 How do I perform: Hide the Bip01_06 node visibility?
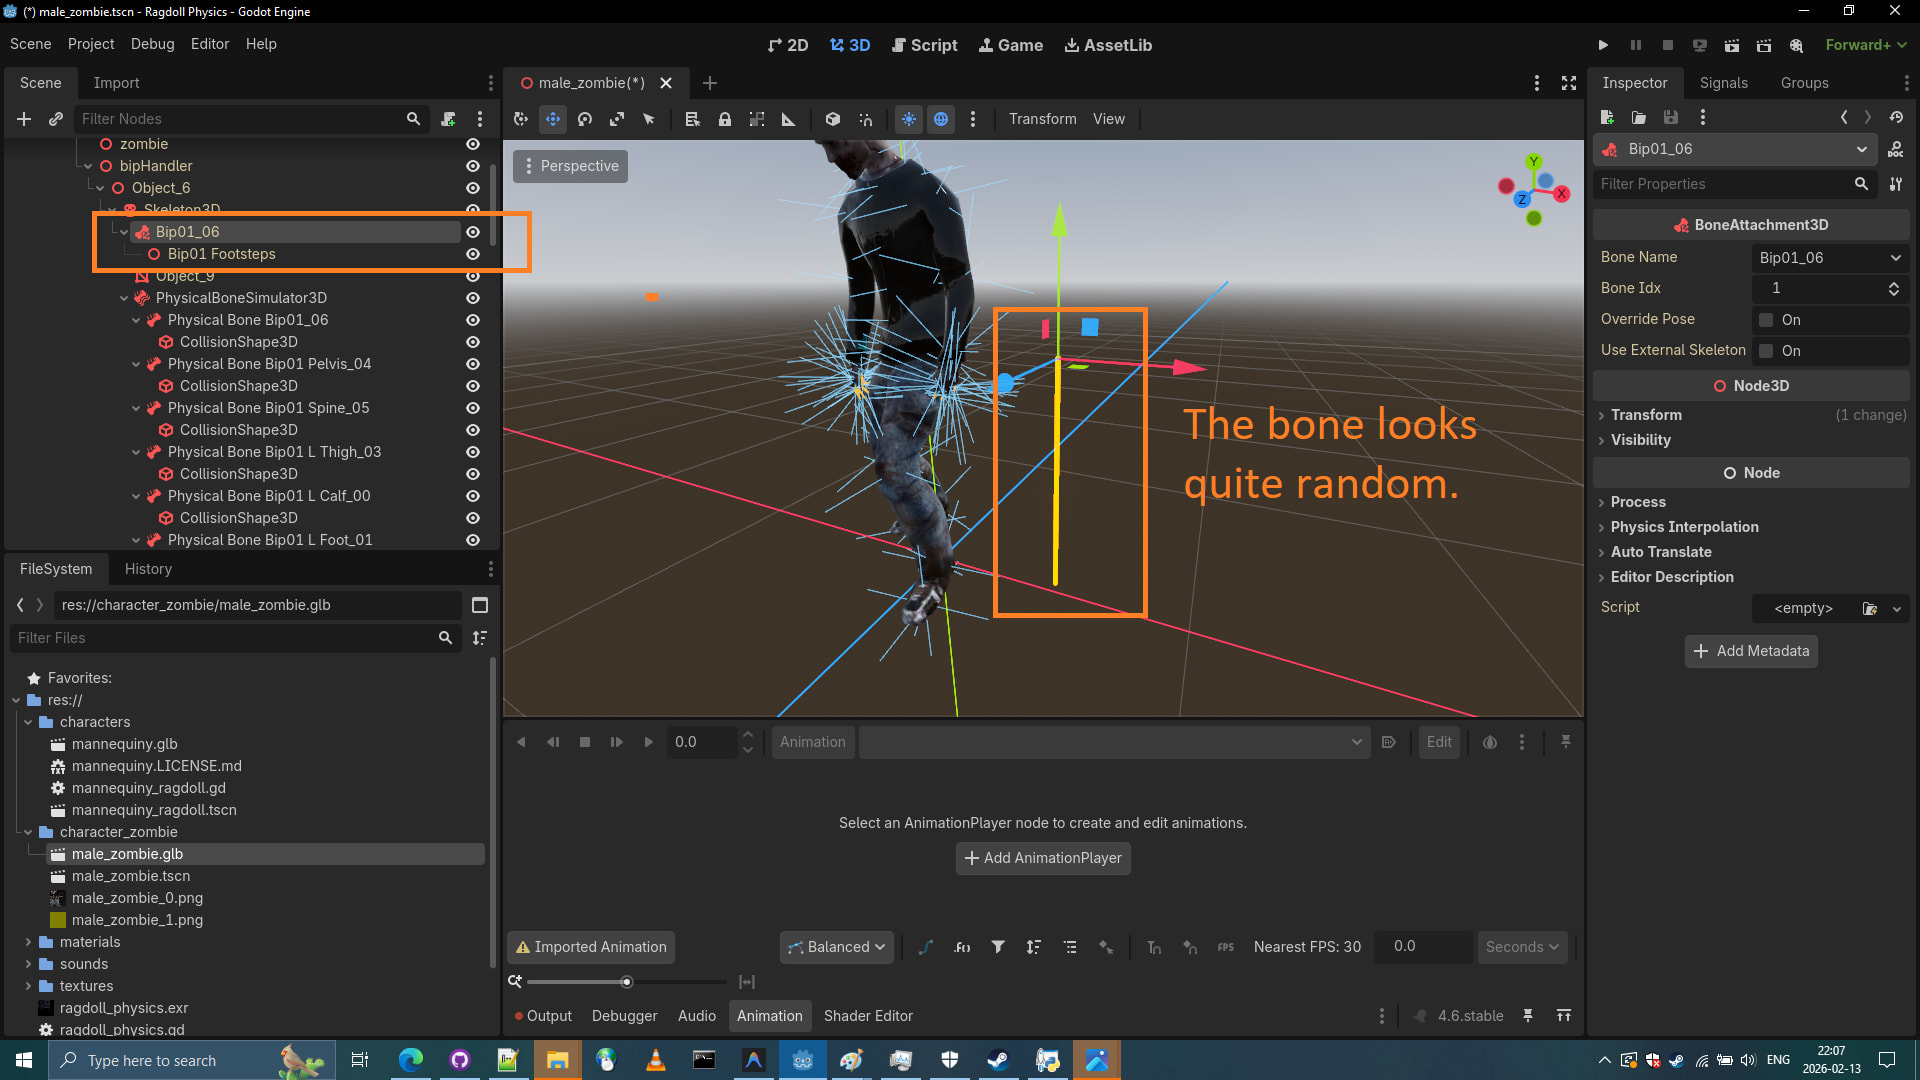pyautogui.click(x=473, y=232)
